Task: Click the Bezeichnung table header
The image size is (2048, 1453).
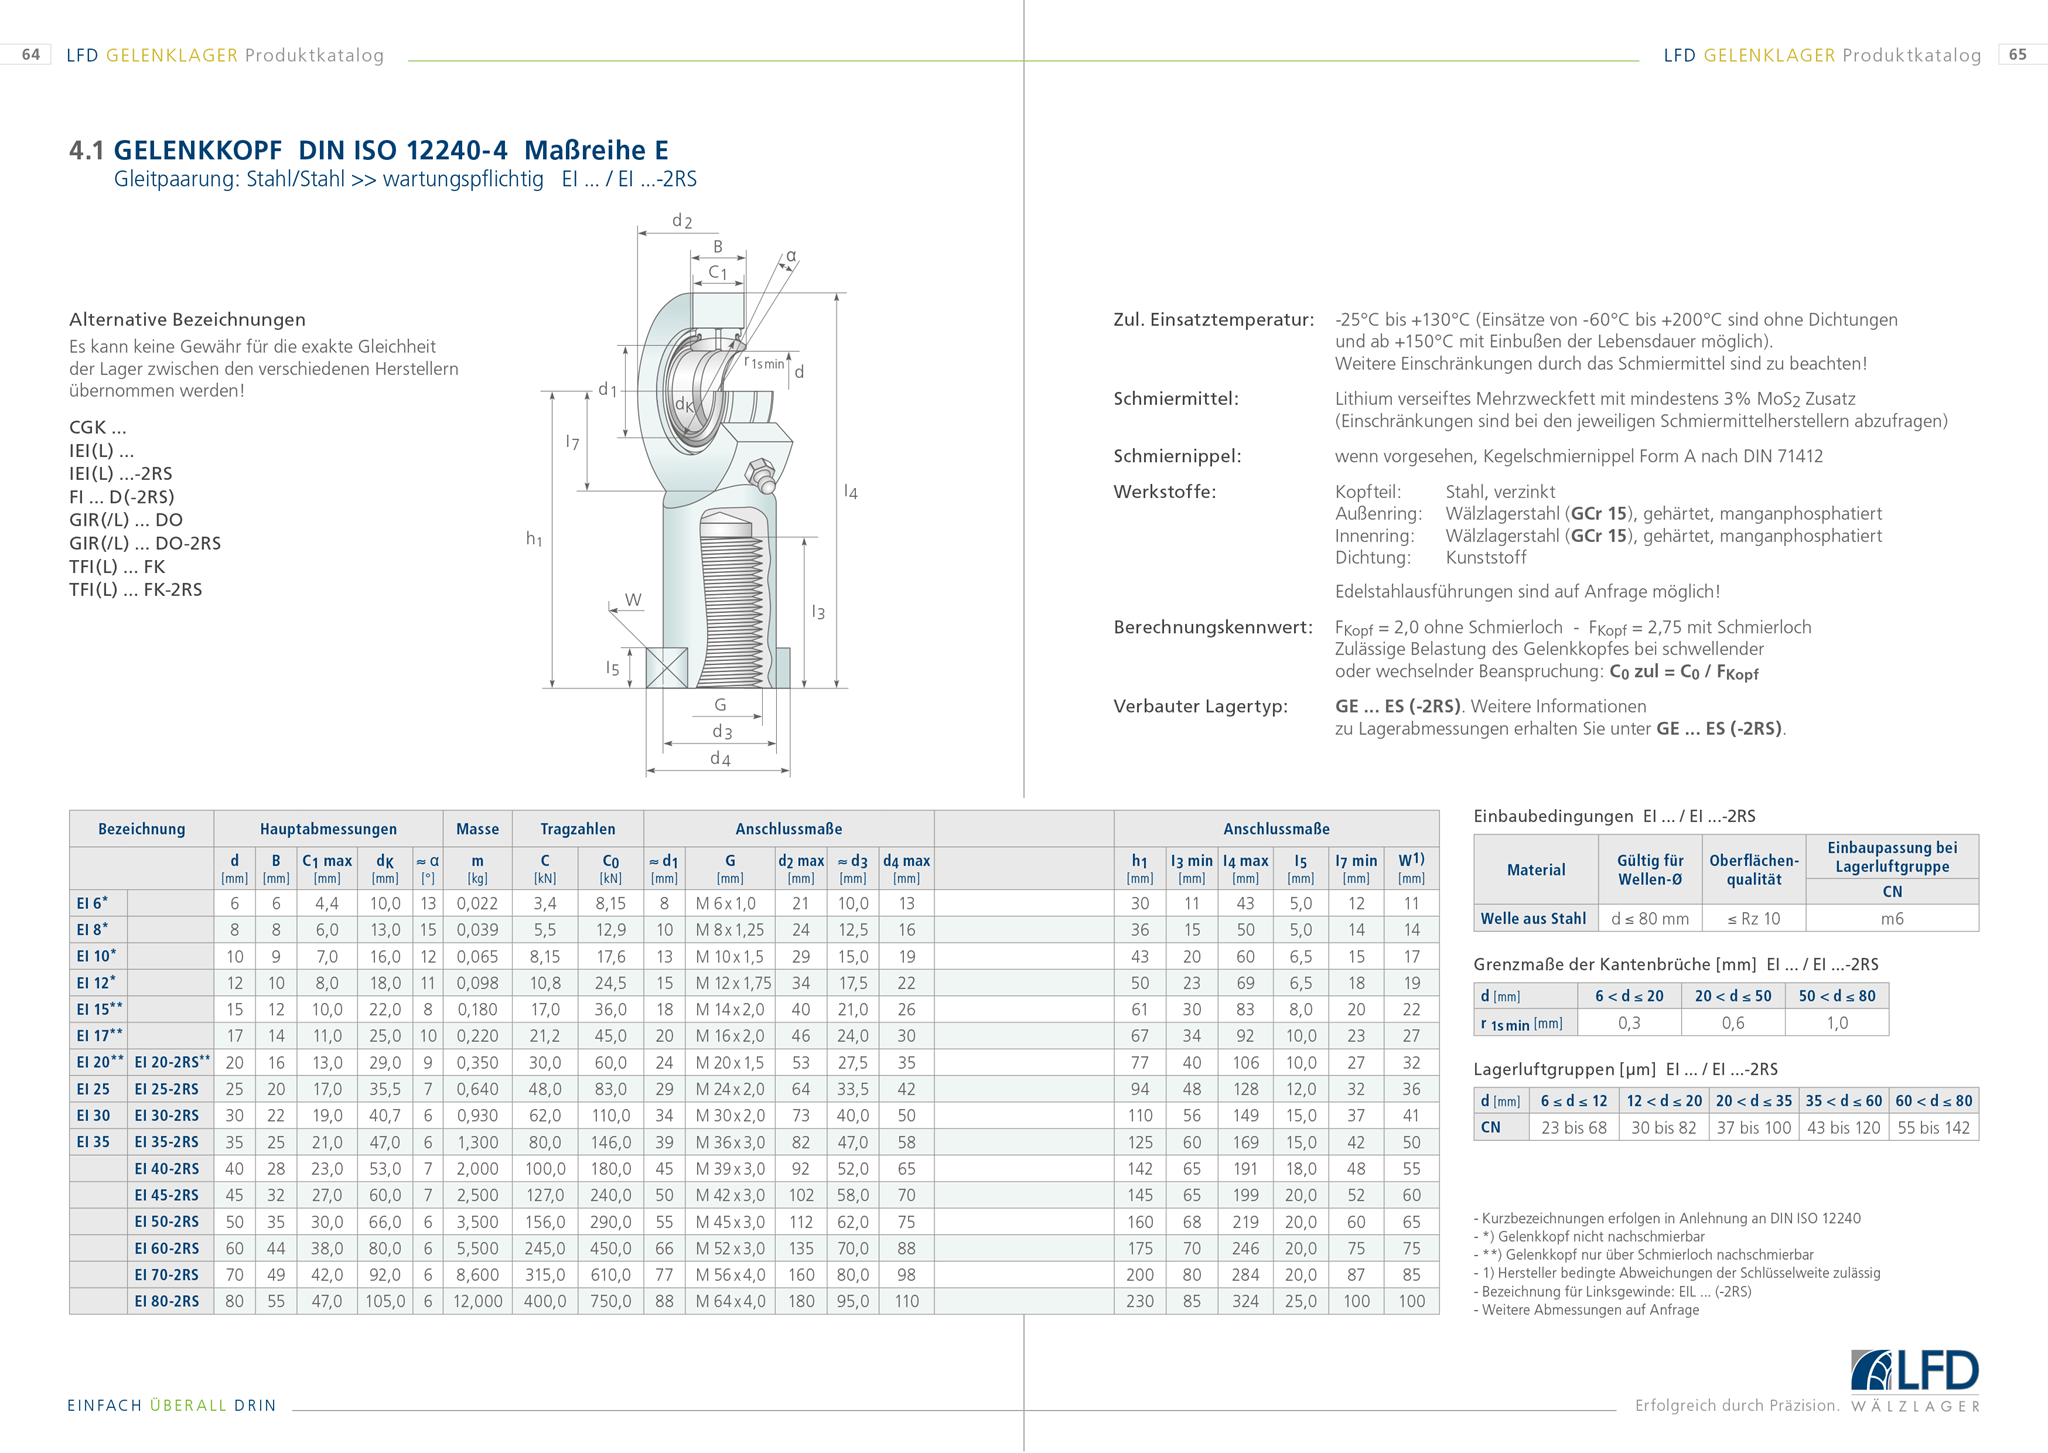Action: pos(141,829)
